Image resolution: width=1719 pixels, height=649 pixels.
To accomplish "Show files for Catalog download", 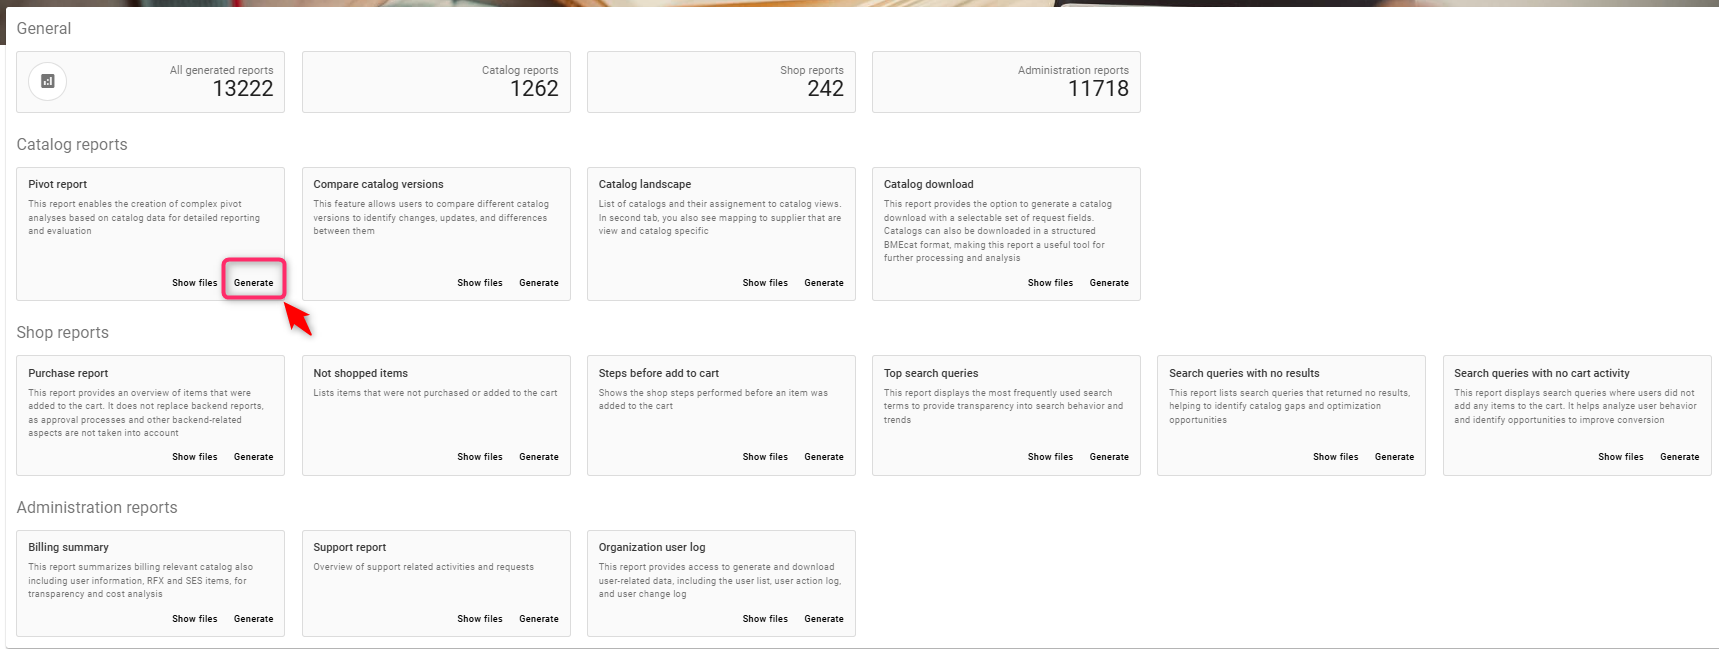I will 1050,283.
